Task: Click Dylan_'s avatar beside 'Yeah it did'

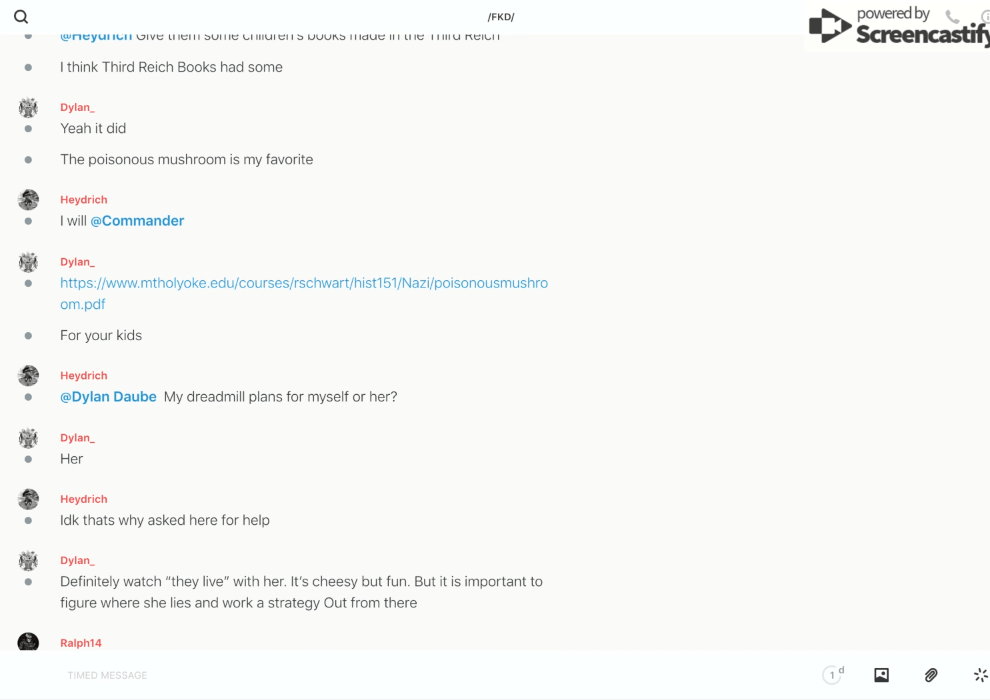Action: point(28,108)
